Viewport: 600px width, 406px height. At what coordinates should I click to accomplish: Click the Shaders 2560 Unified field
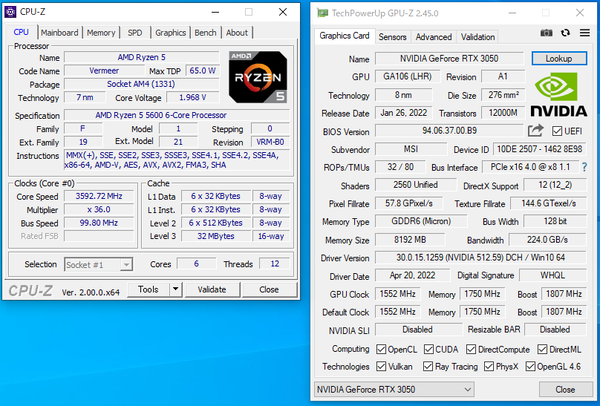click(x=416, y=185)
